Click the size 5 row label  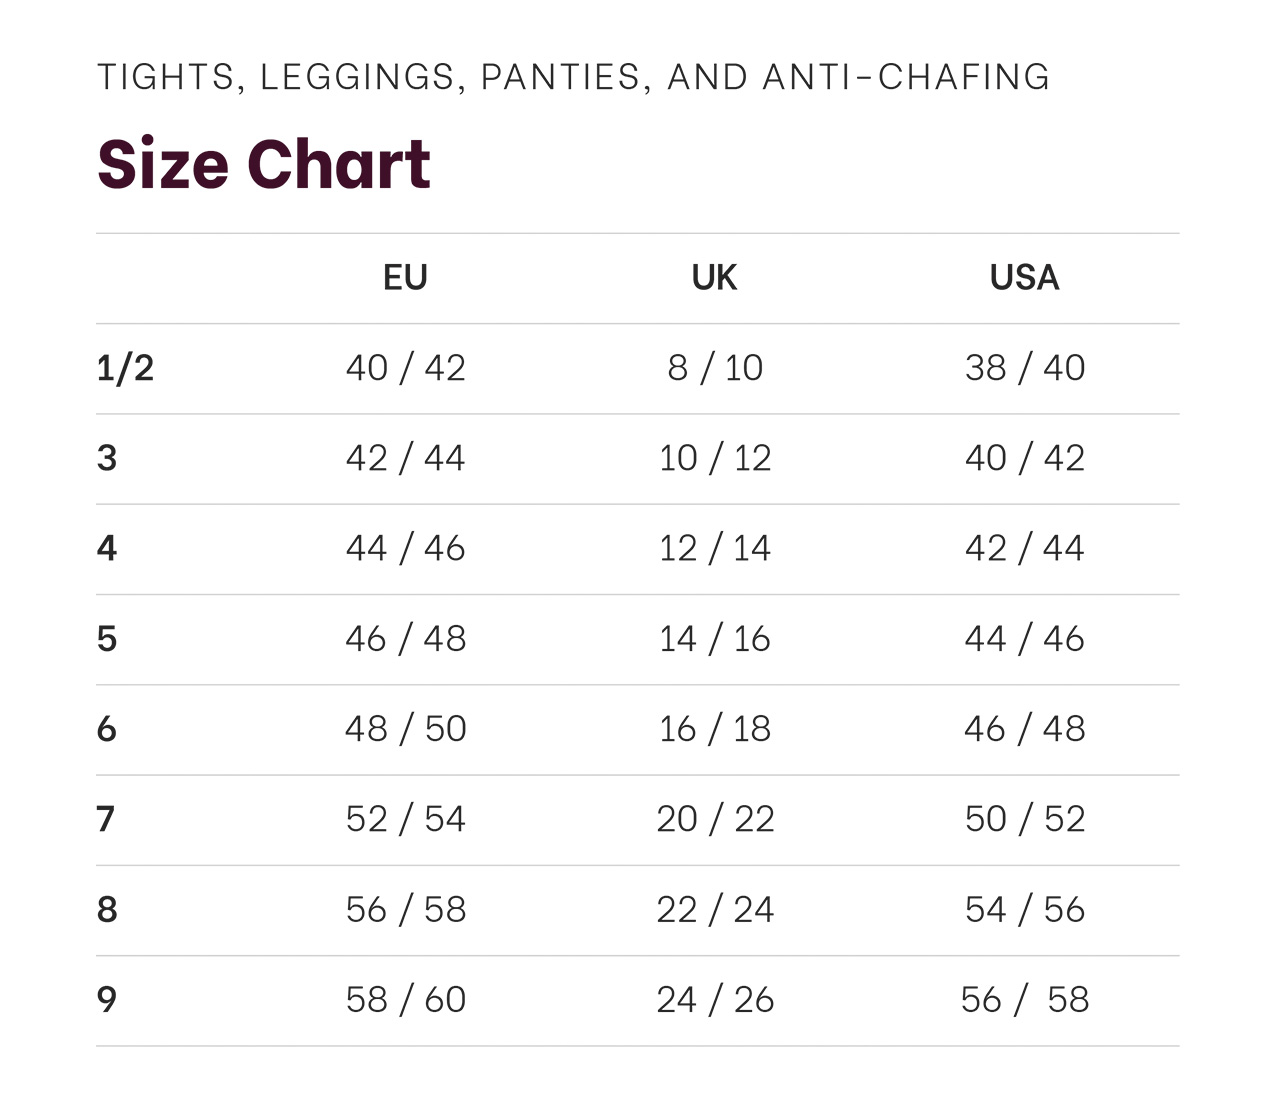coord(107,638)
